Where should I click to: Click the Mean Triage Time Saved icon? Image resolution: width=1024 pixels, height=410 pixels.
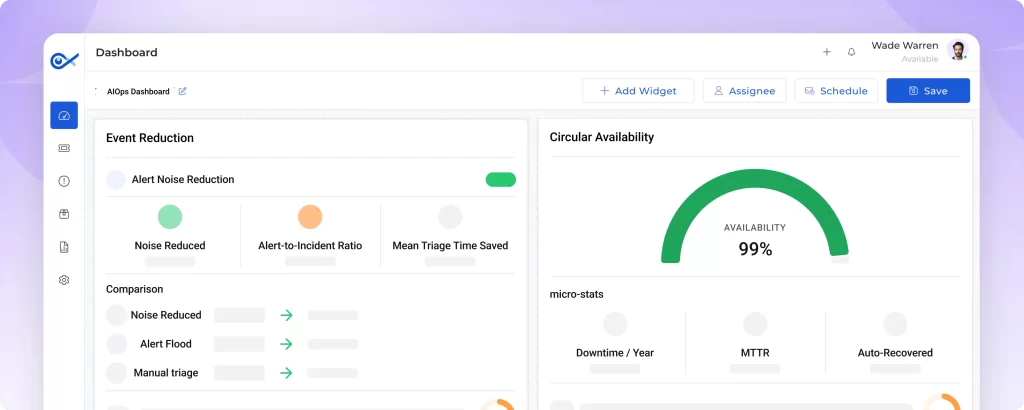click(x=450, y=217)
